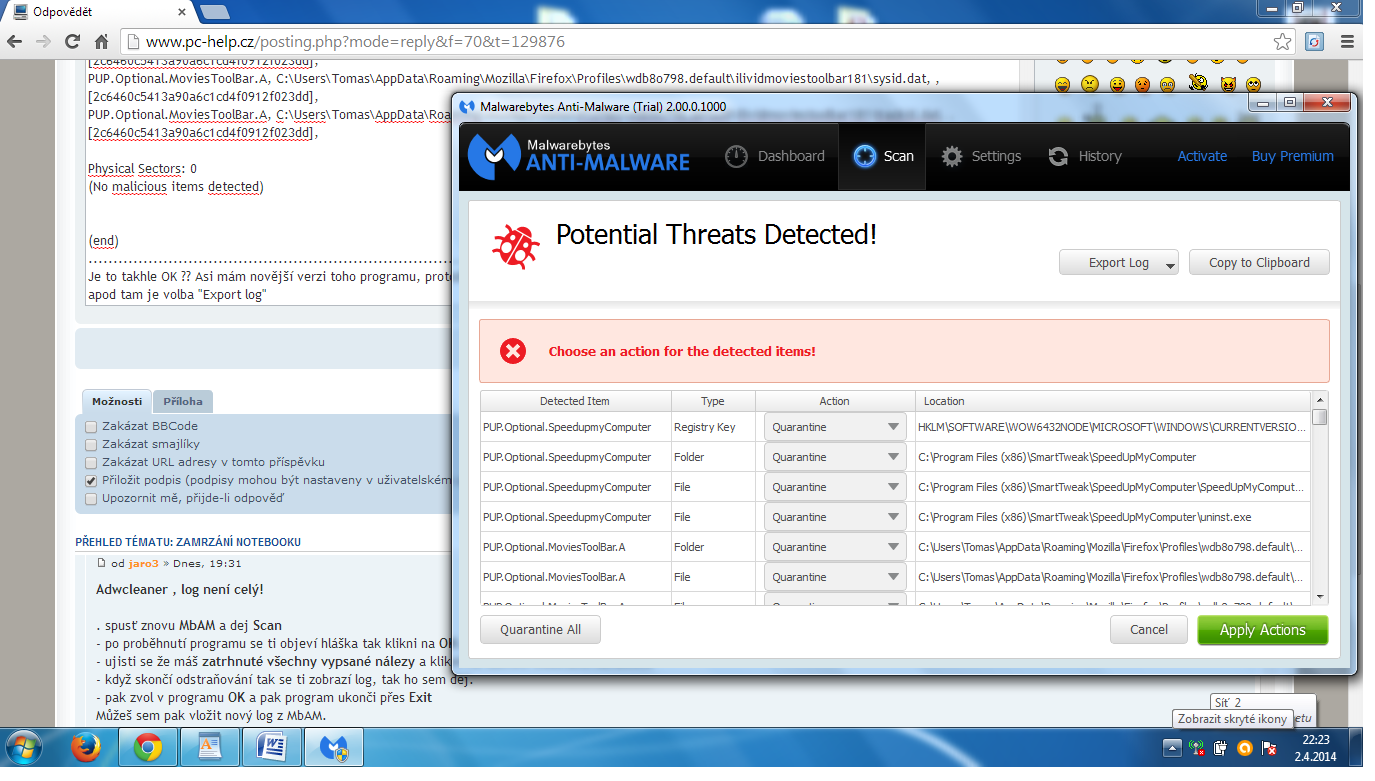Toggle the Upozornit mě checkbox
Viewport: 1375px width, 781px height.
pos(91,498)
